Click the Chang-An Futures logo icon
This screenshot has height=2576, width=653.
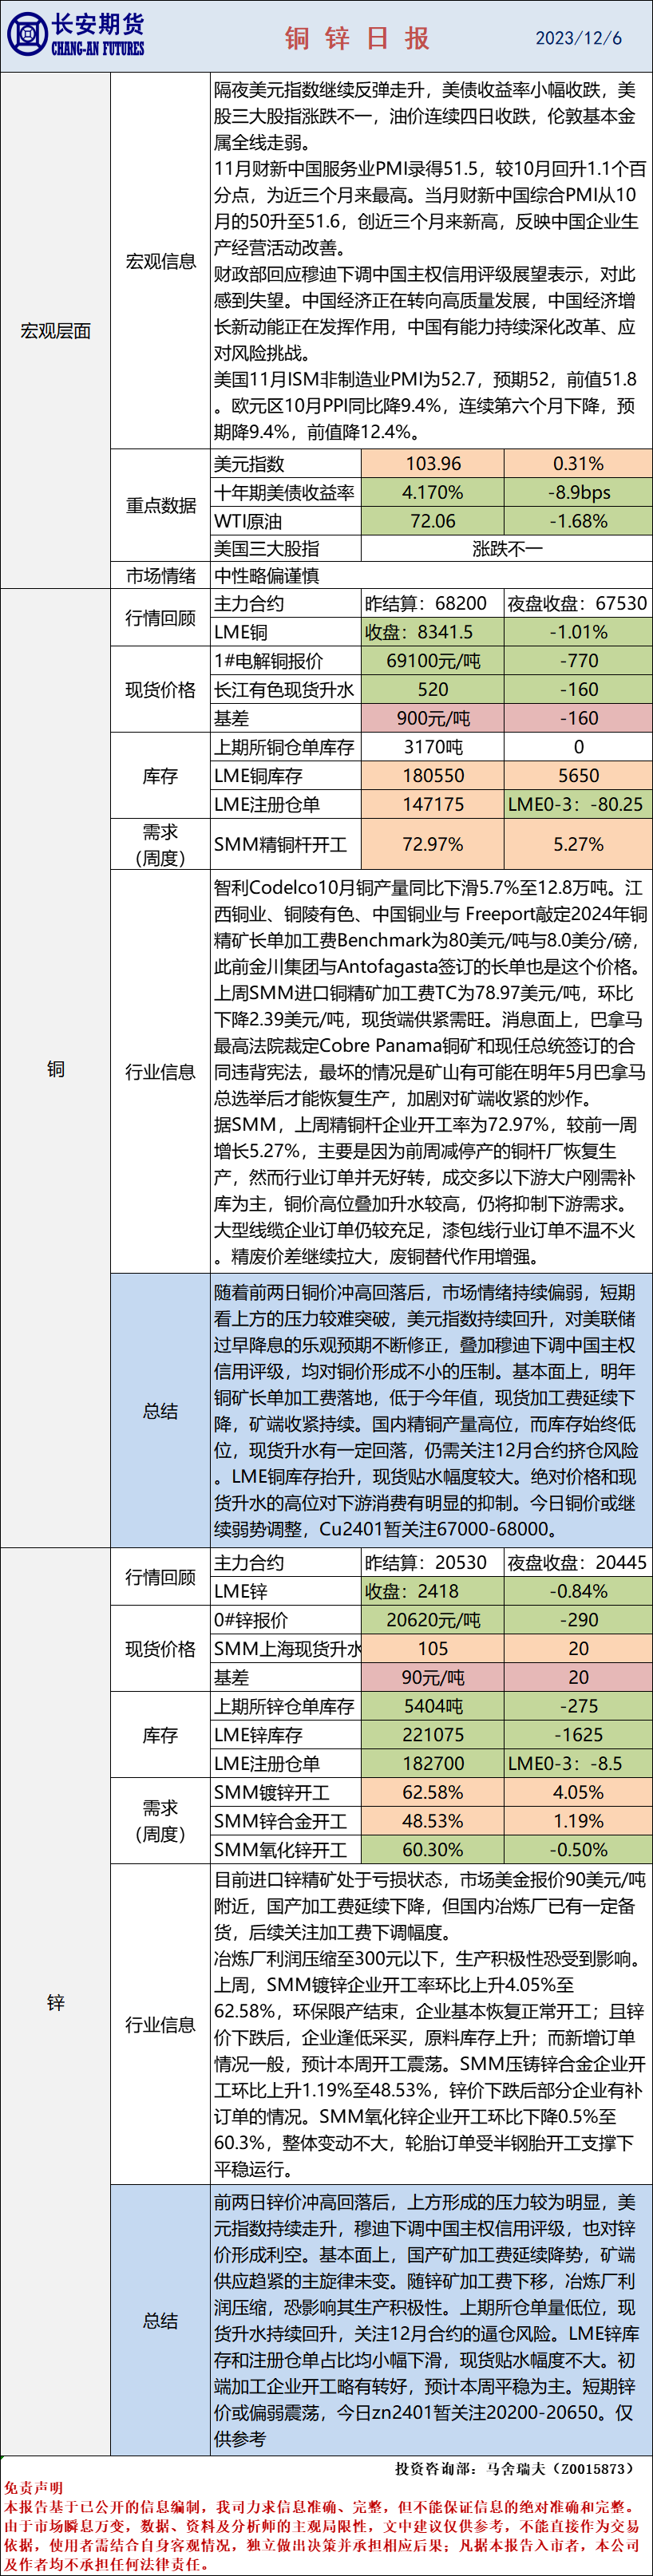27,34
